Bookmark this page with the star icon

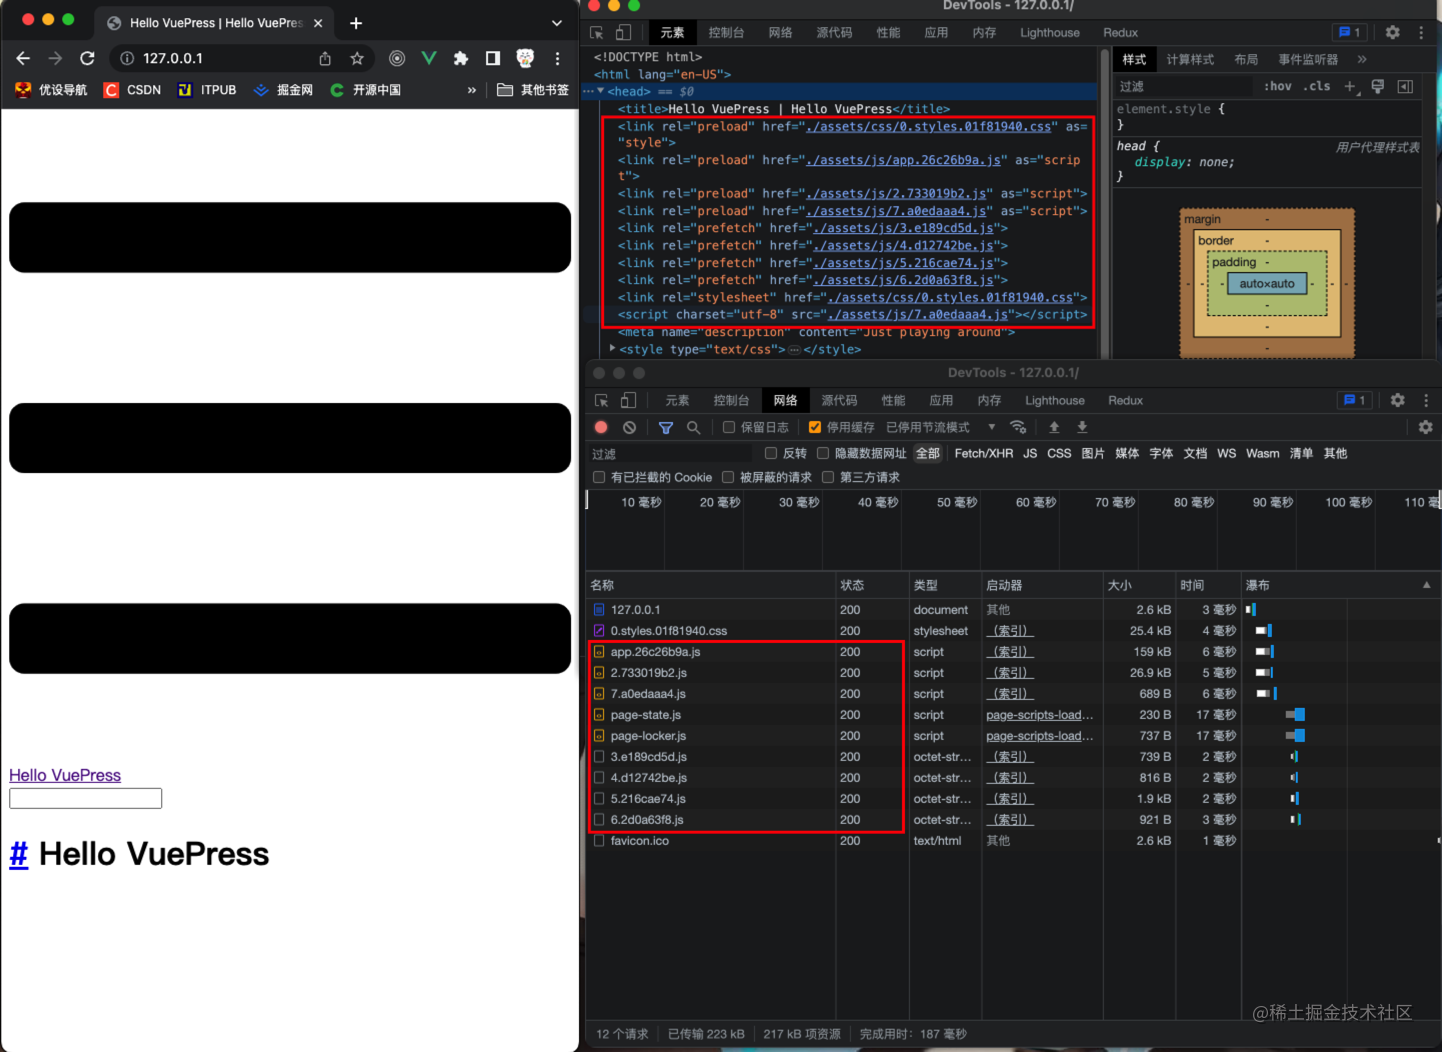(357, 58)
